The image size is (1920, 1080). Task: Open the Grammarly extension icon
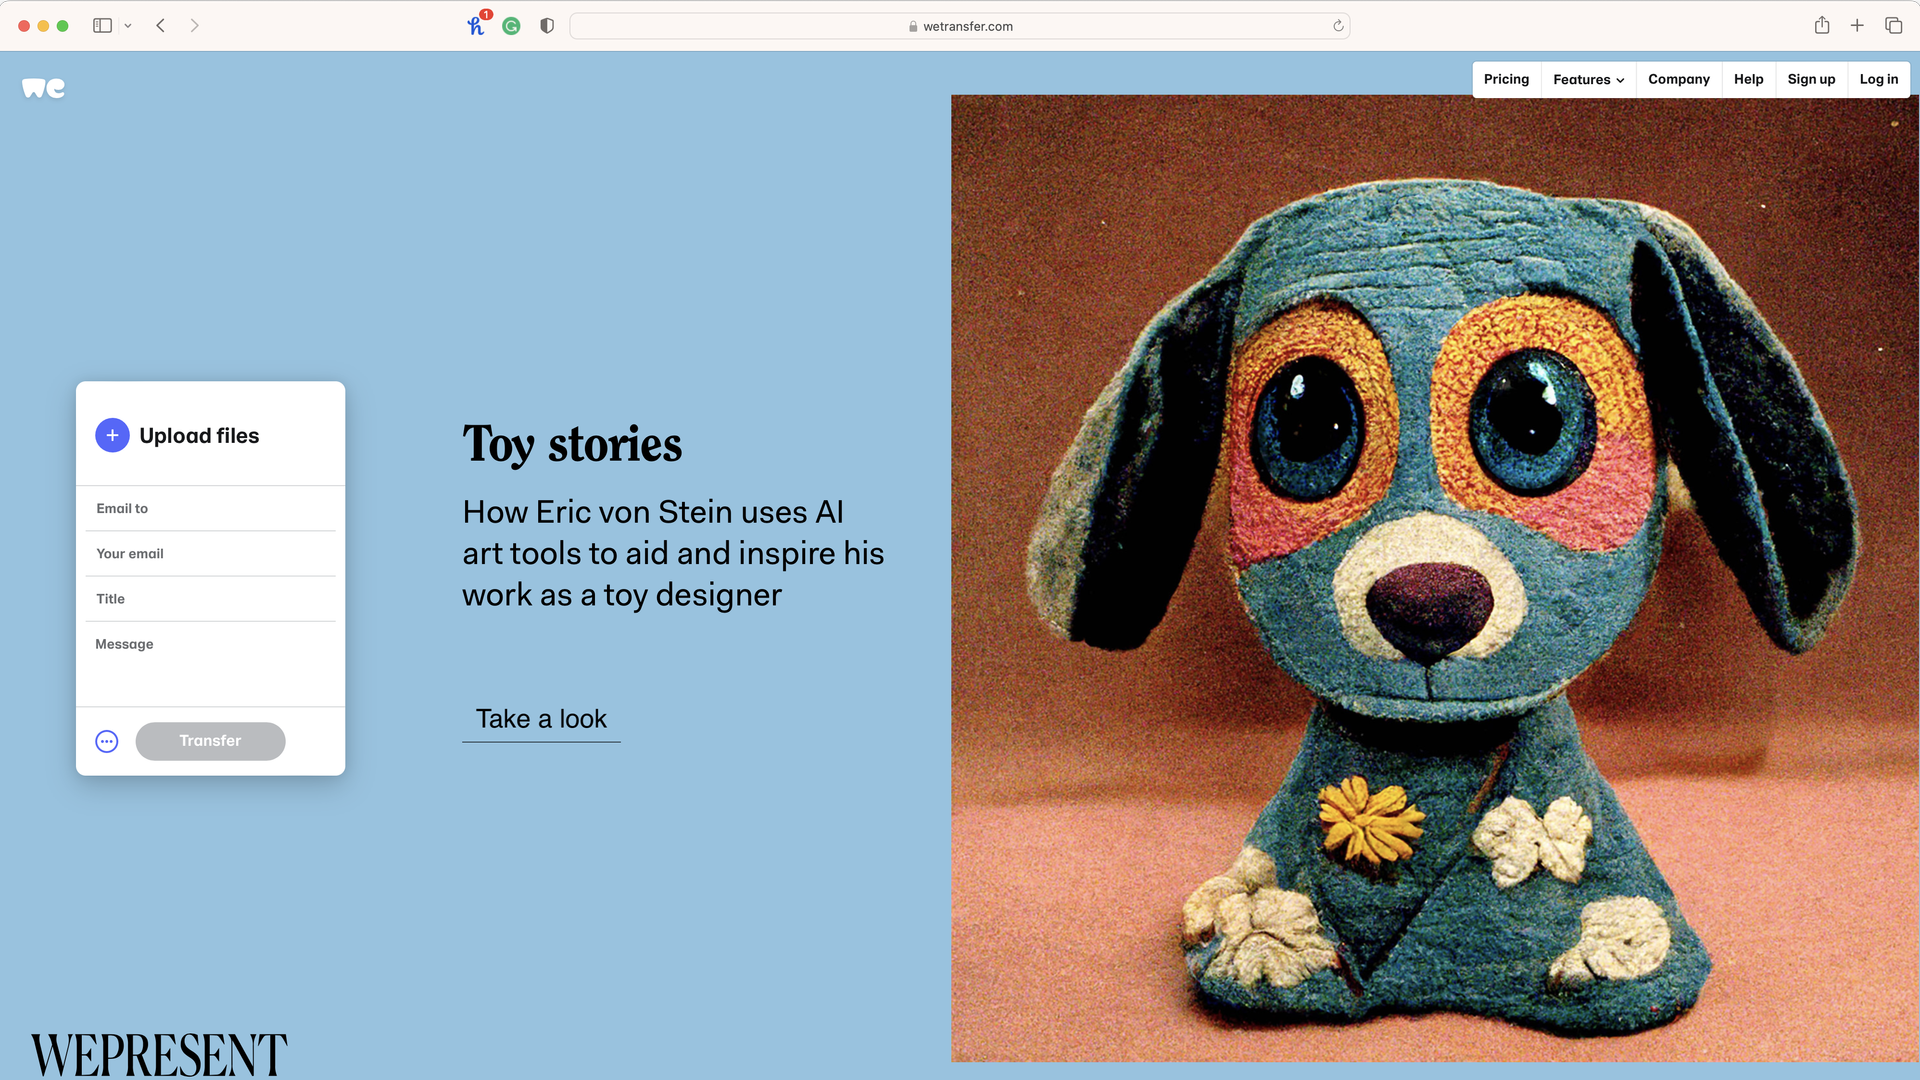(x=511, y=25)
